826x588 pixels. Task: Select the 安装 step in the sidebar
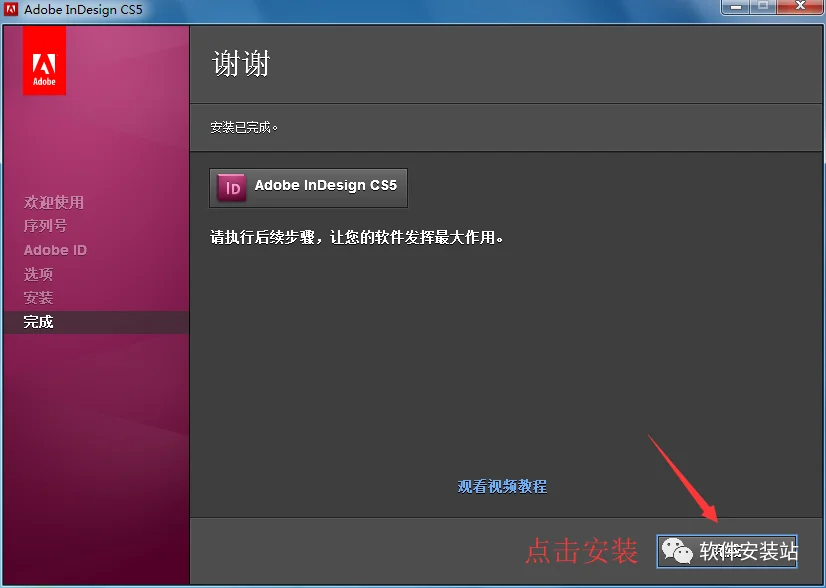point(38,298)
